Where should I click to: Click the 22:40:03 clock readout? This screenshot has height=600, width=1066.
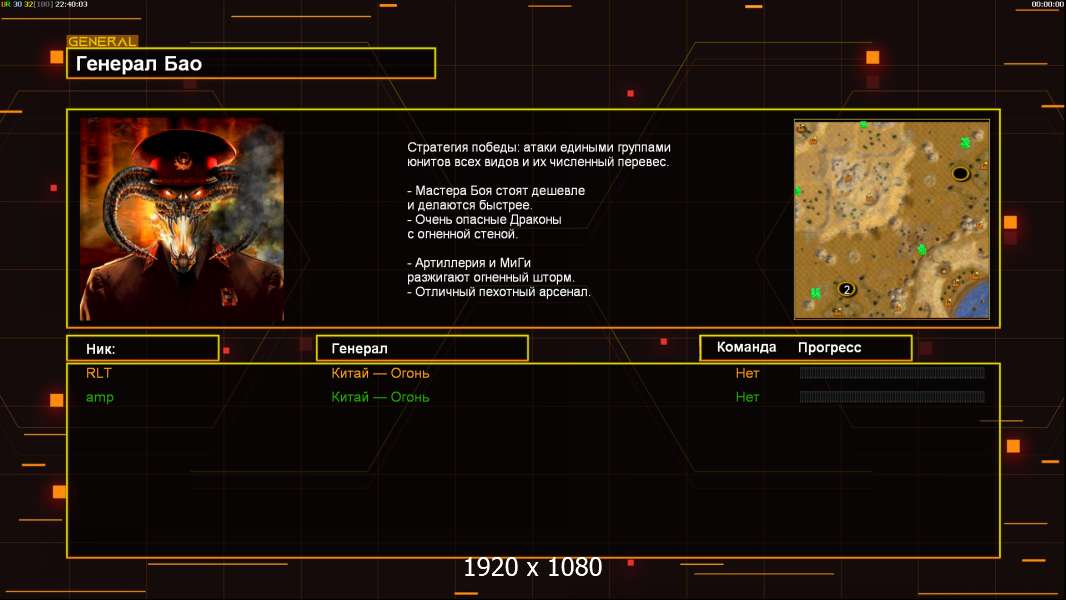point(70,4)
